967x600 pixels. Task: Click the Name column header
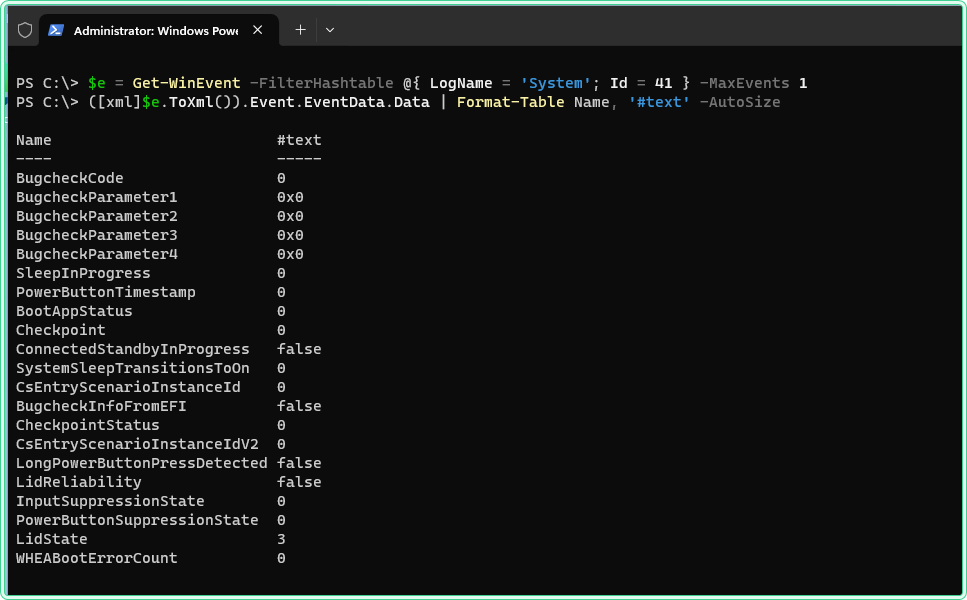[34, 140]
